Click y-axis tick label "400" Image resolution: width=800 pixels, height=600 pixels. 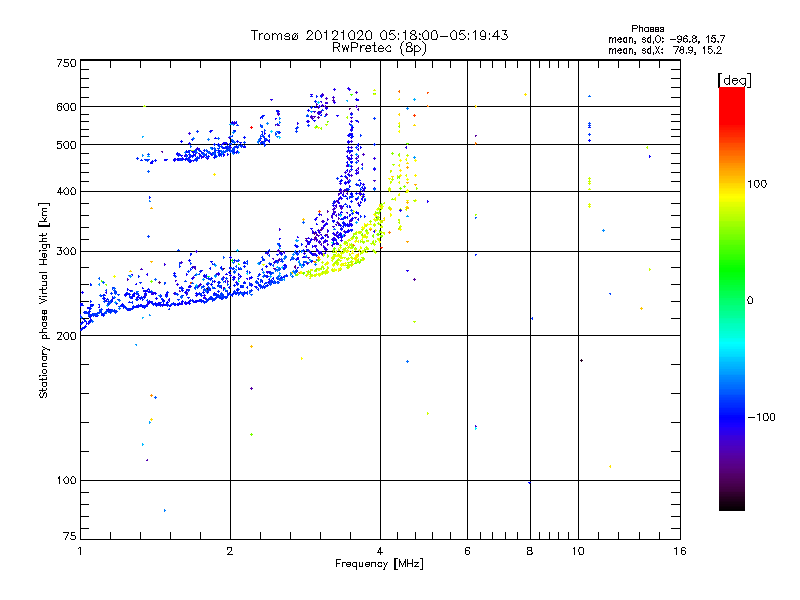(x=66, y=192)
